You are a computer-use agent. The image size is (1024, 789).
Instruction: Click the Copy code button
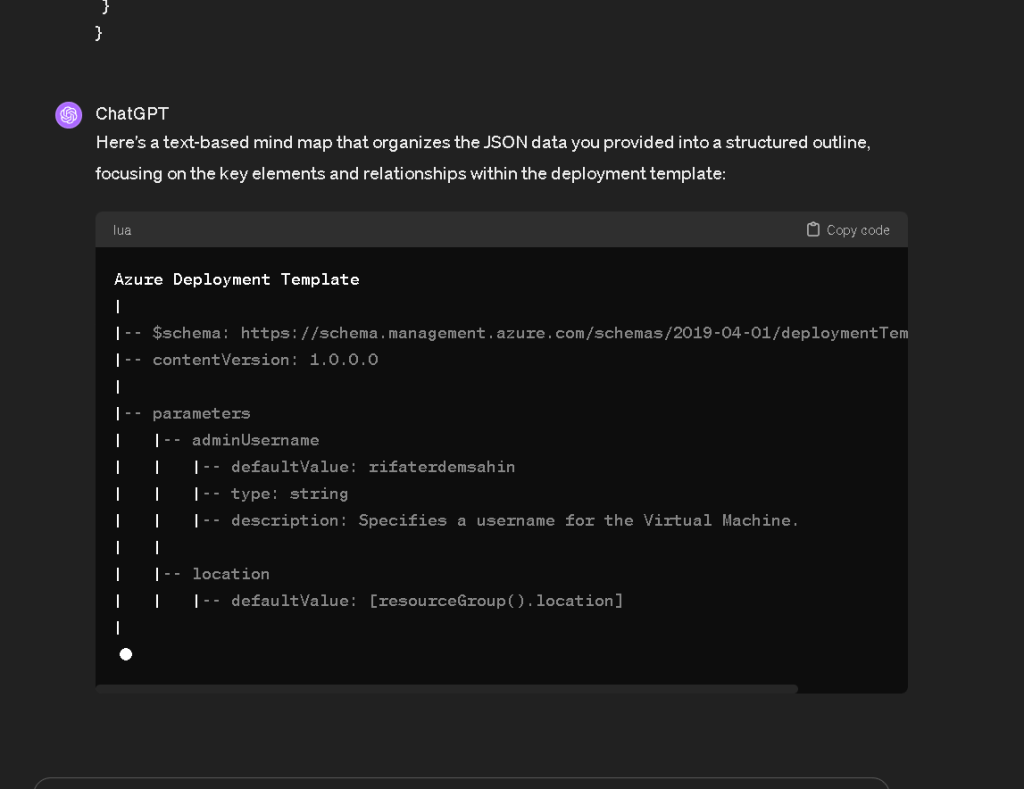pos(848,230)
